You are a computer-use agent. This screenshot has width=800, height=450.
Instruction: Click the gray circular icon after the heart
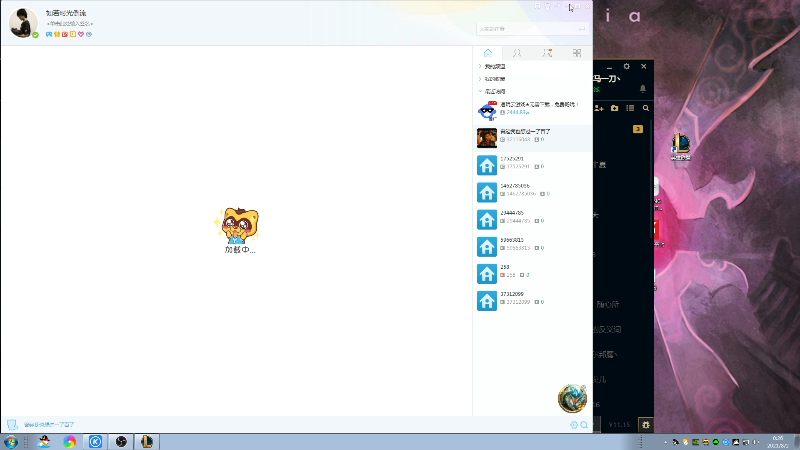coord(89,34)
